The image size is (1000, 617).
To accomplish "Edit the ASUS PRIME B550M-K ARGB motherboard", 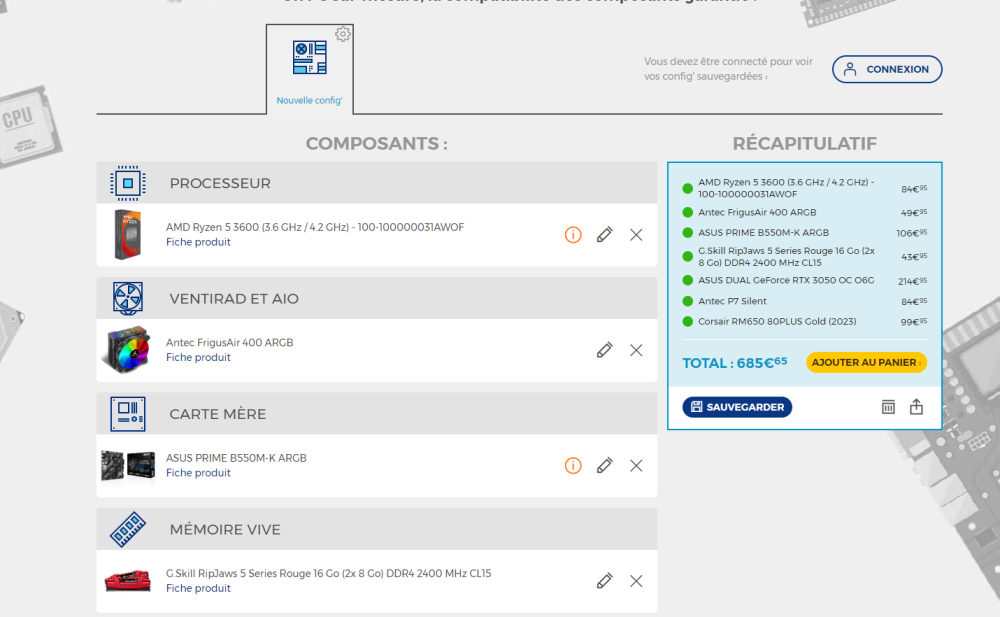I will click(x=605, y=466).
